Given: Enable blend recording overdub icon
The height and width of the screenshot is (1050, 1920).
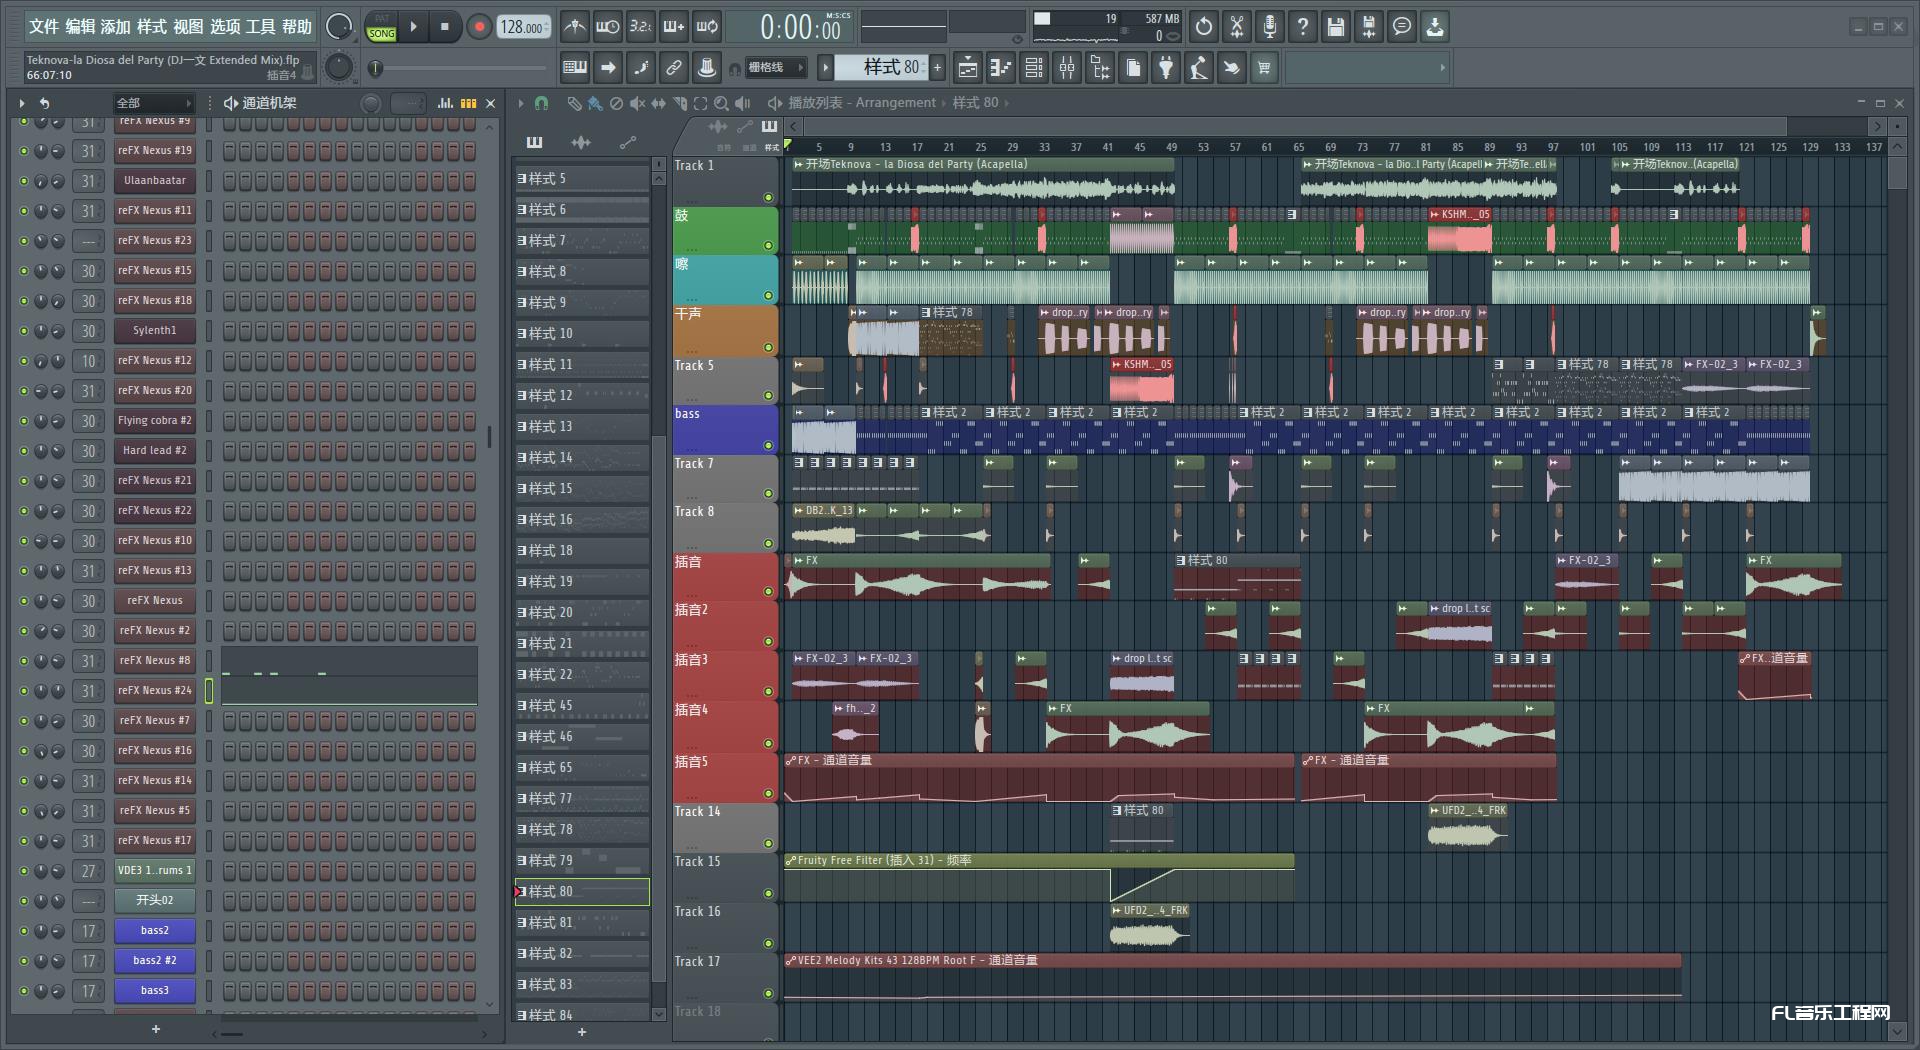Looking at the screenshot, I should click(674, 27).
